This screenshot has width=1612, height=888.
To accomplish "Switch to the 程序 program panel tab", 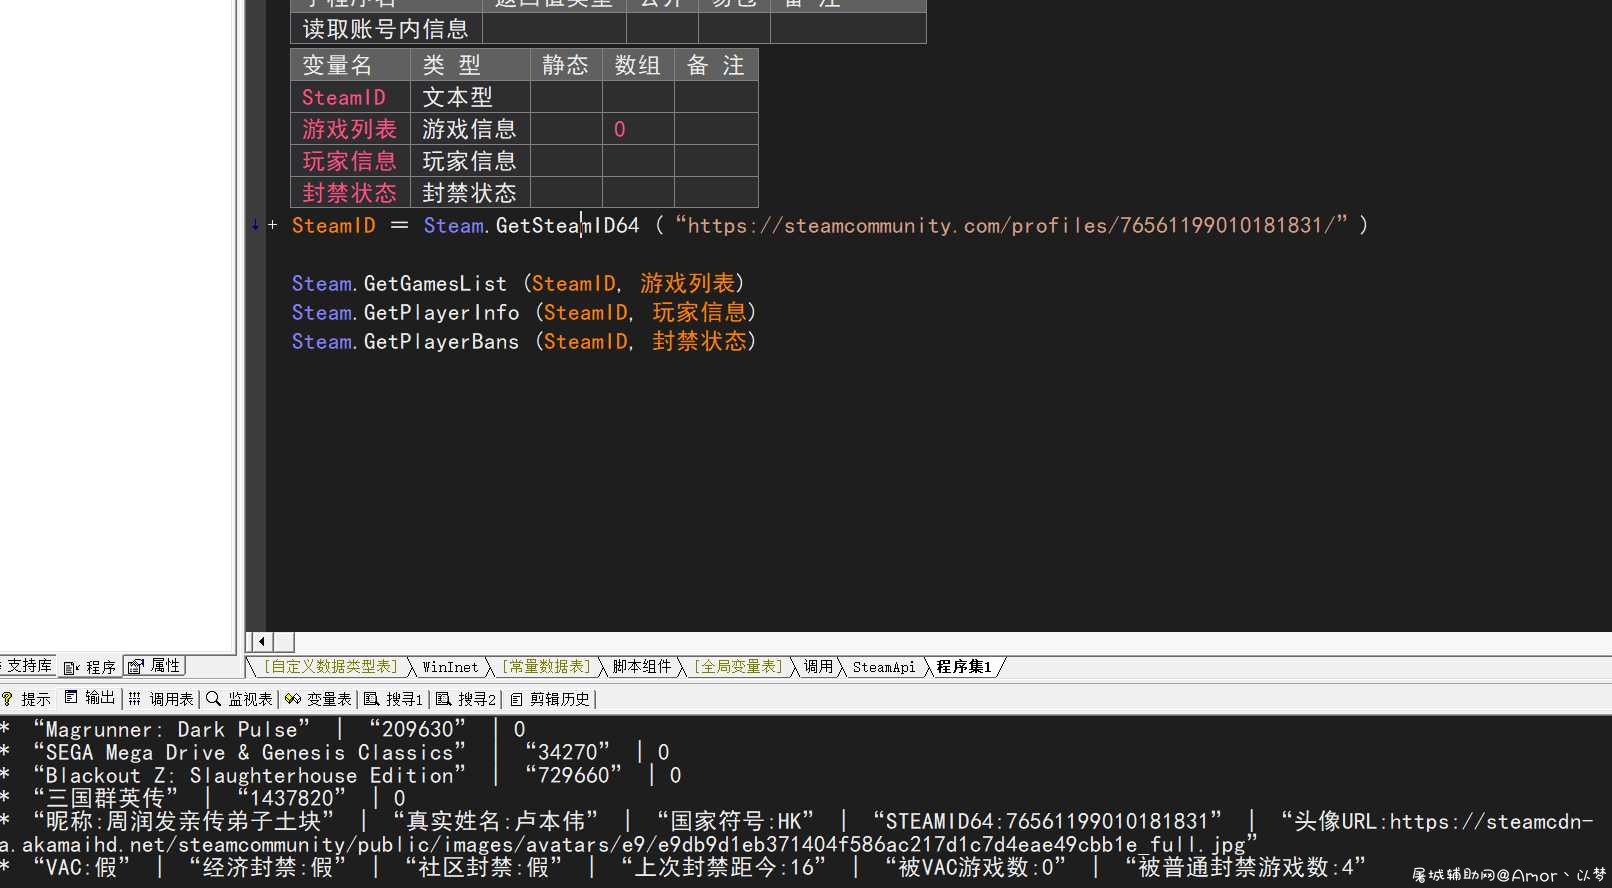I will tap(89, 667).
